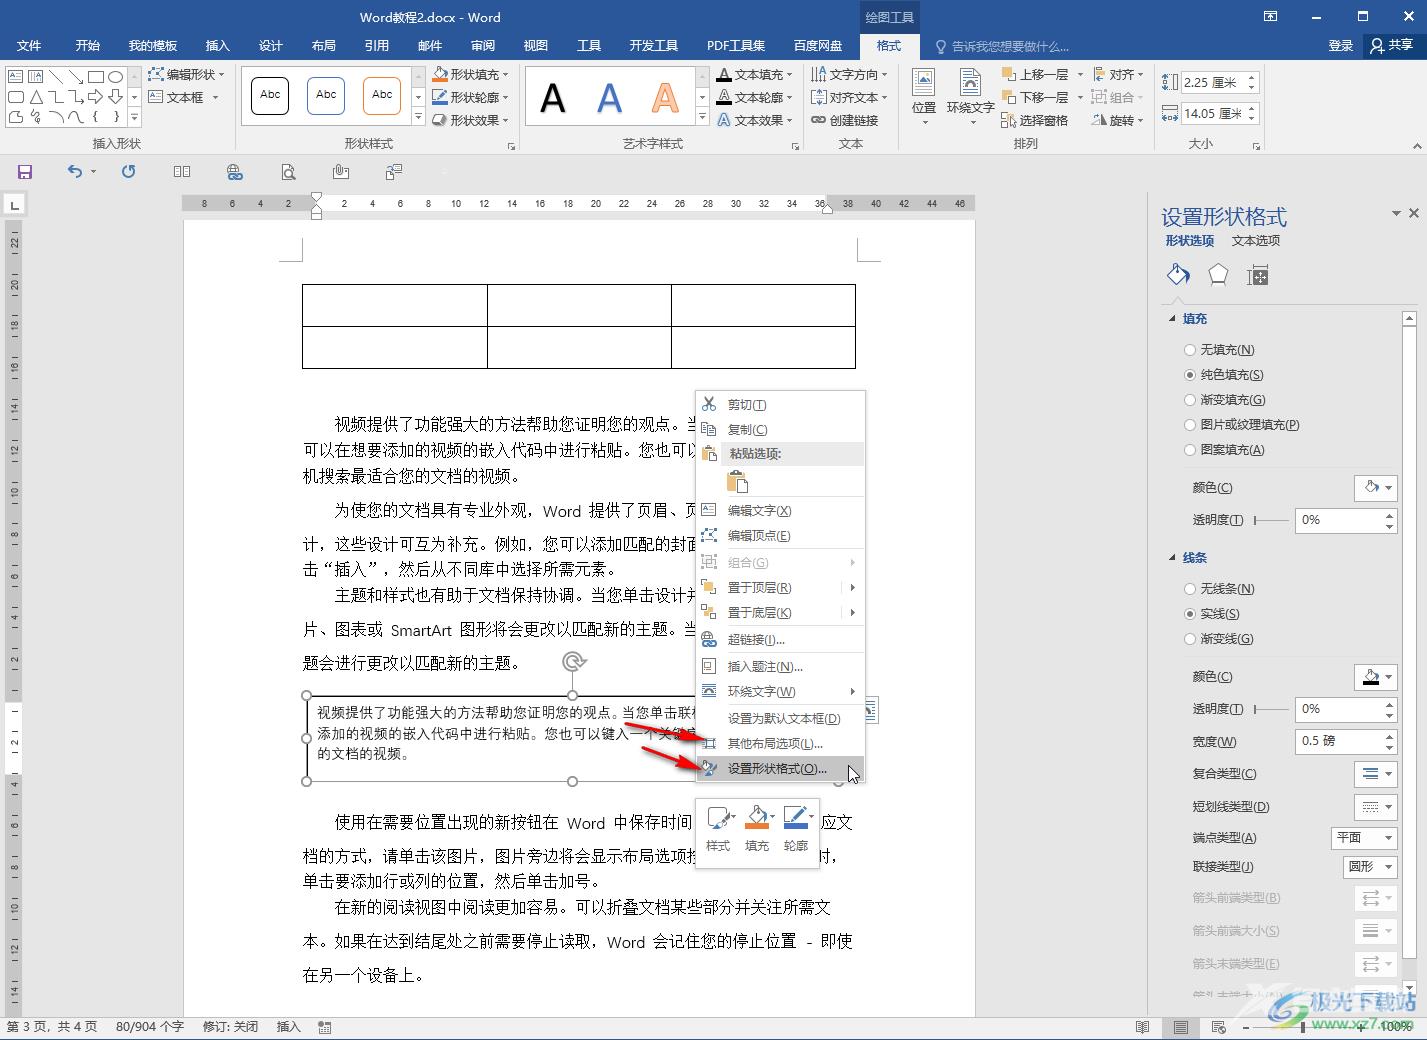The height and width of the screenshot is (1040, 1427).
Task: Collapse the Fill section header
Action: click(1188, 319)
